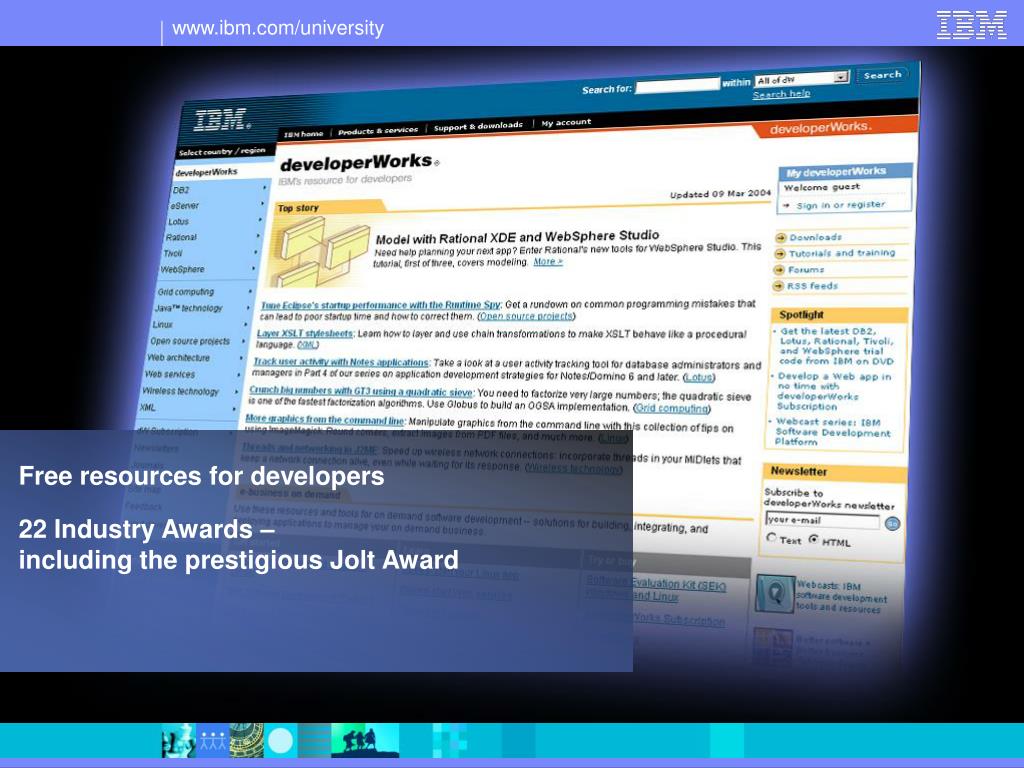Open Wireless technology in sidebar

pyautogui.click(x=180, y=391)
